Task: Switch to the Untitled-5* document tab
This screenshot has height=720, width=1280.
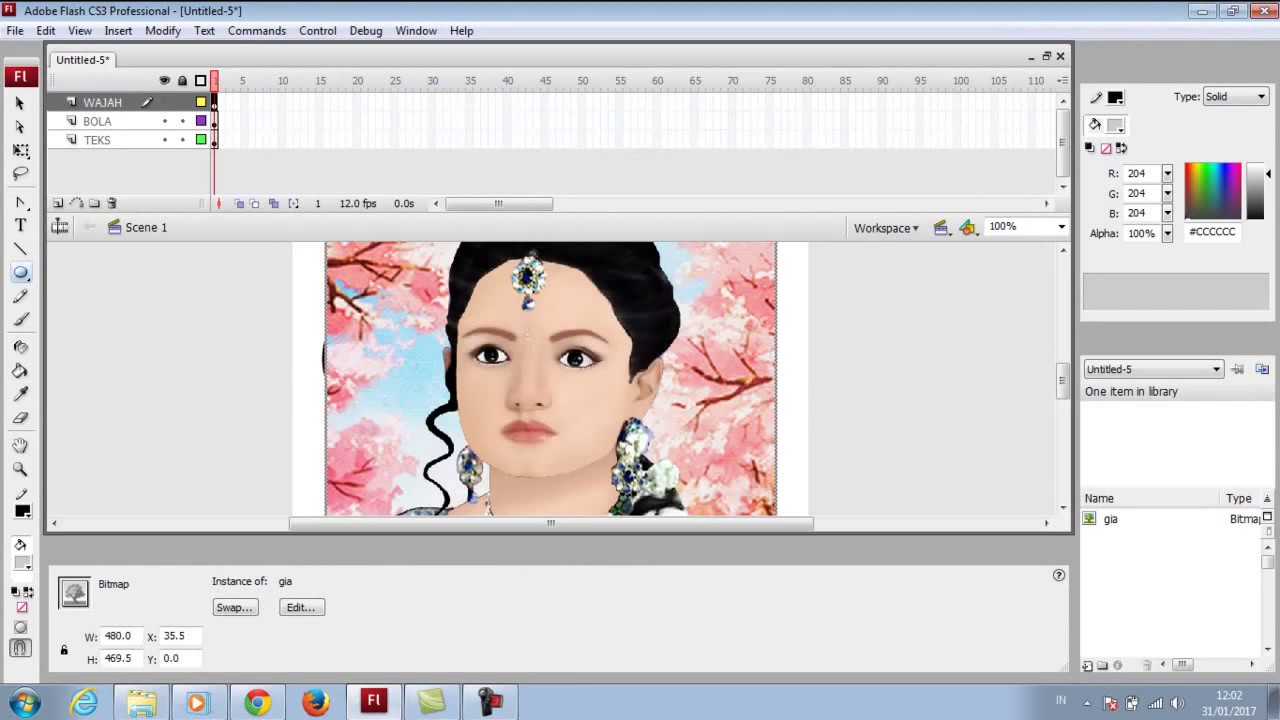Action: point(83,60)
